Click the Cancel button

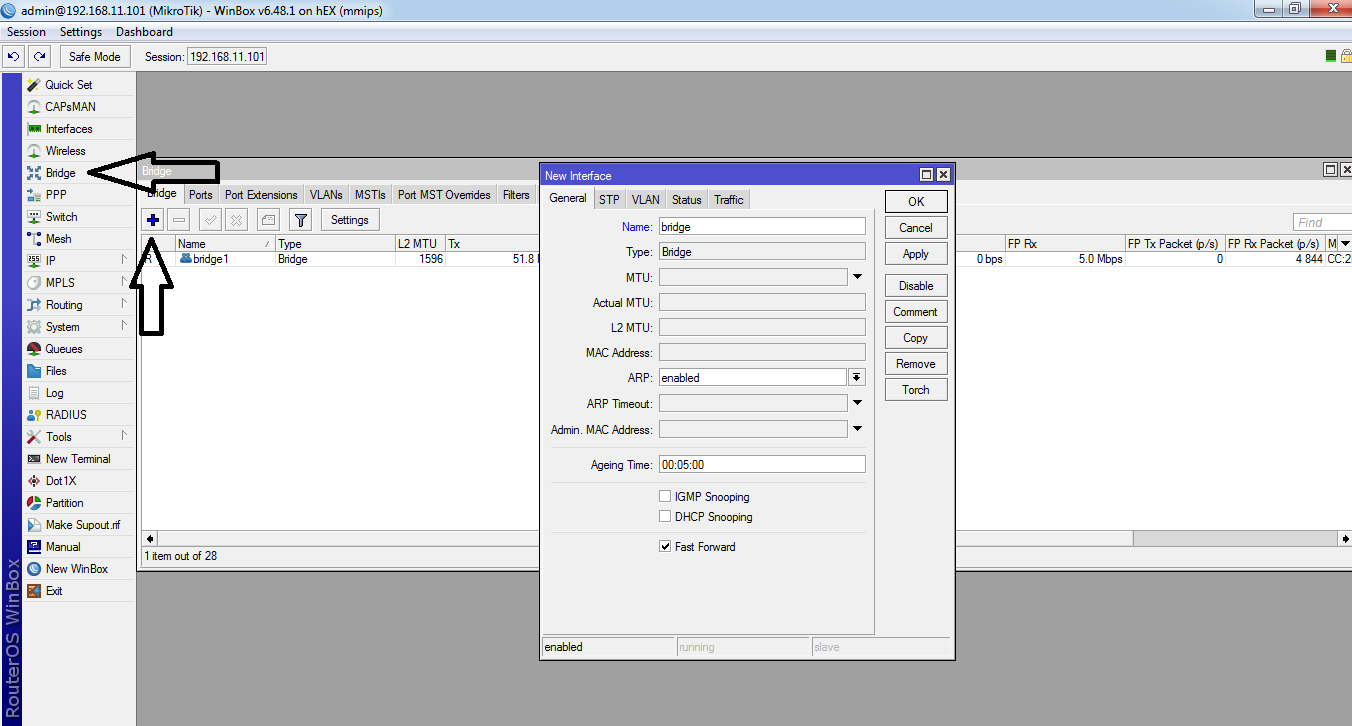click(916, 228)
